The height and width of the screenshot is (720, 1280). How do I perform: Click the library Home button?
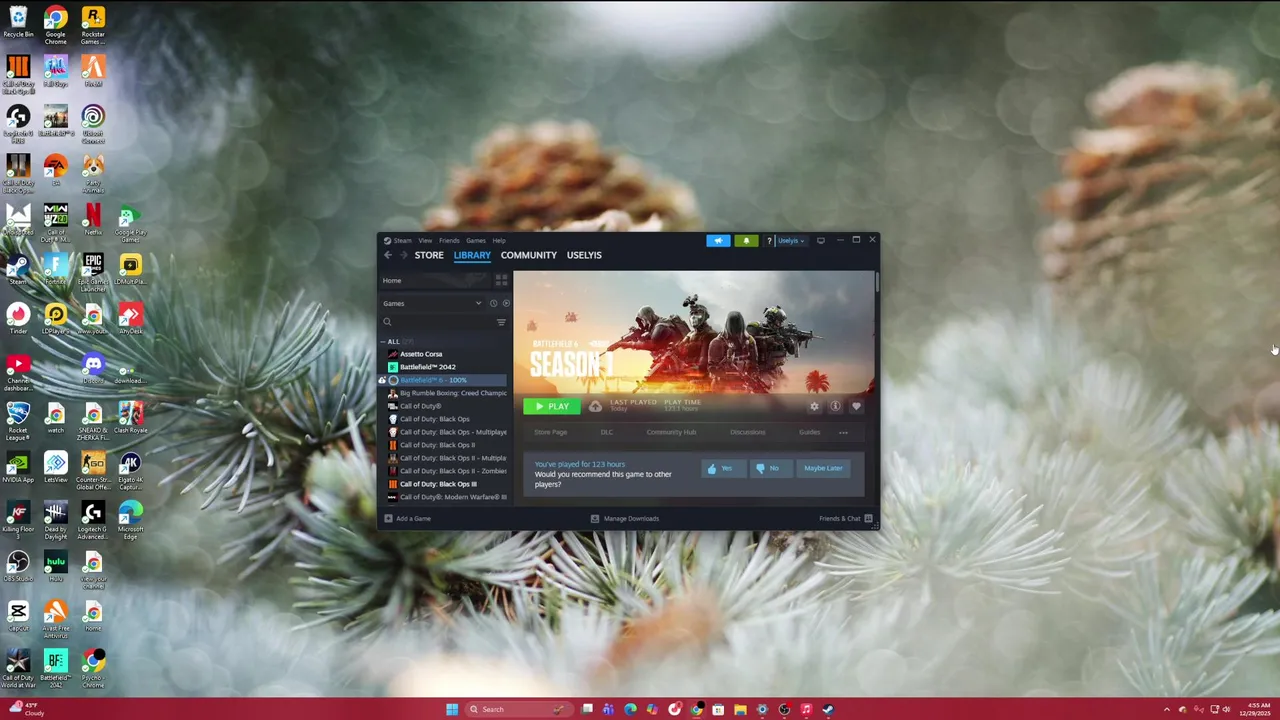(436, 281)
